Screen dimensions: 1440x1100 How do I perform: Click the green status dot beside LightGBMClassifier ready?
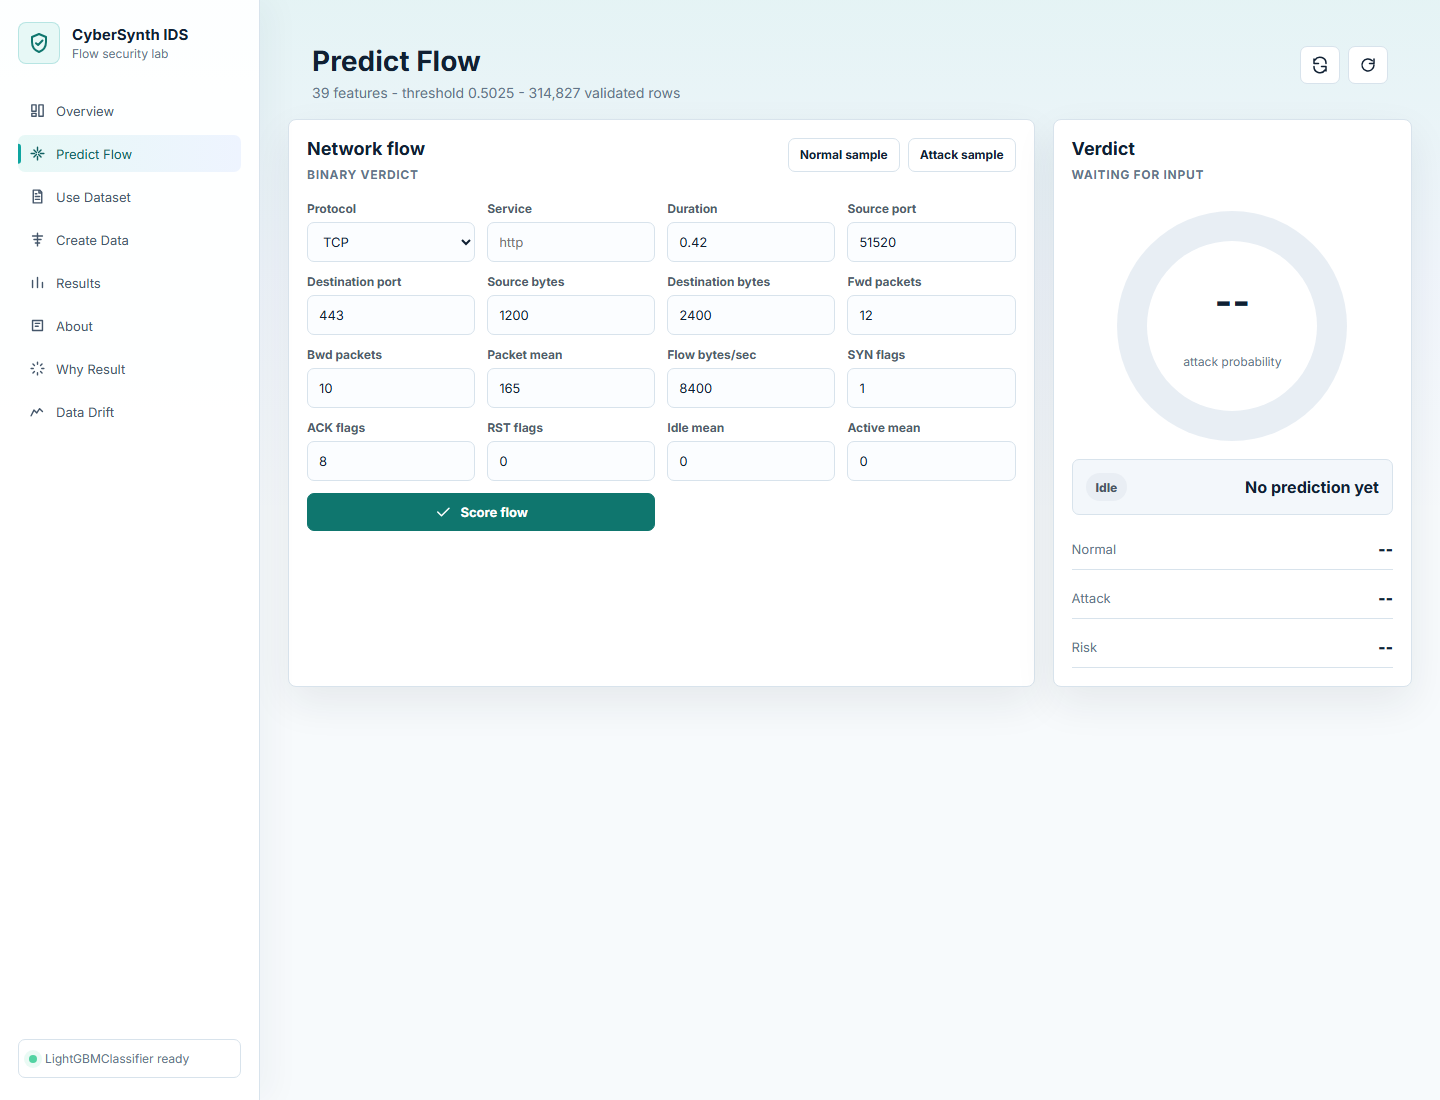pos(33,1059)
